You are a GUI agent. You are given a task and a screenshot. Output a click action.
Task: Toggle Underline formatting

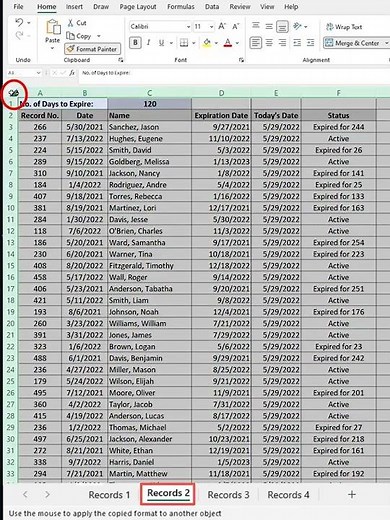tap(161, 43)
